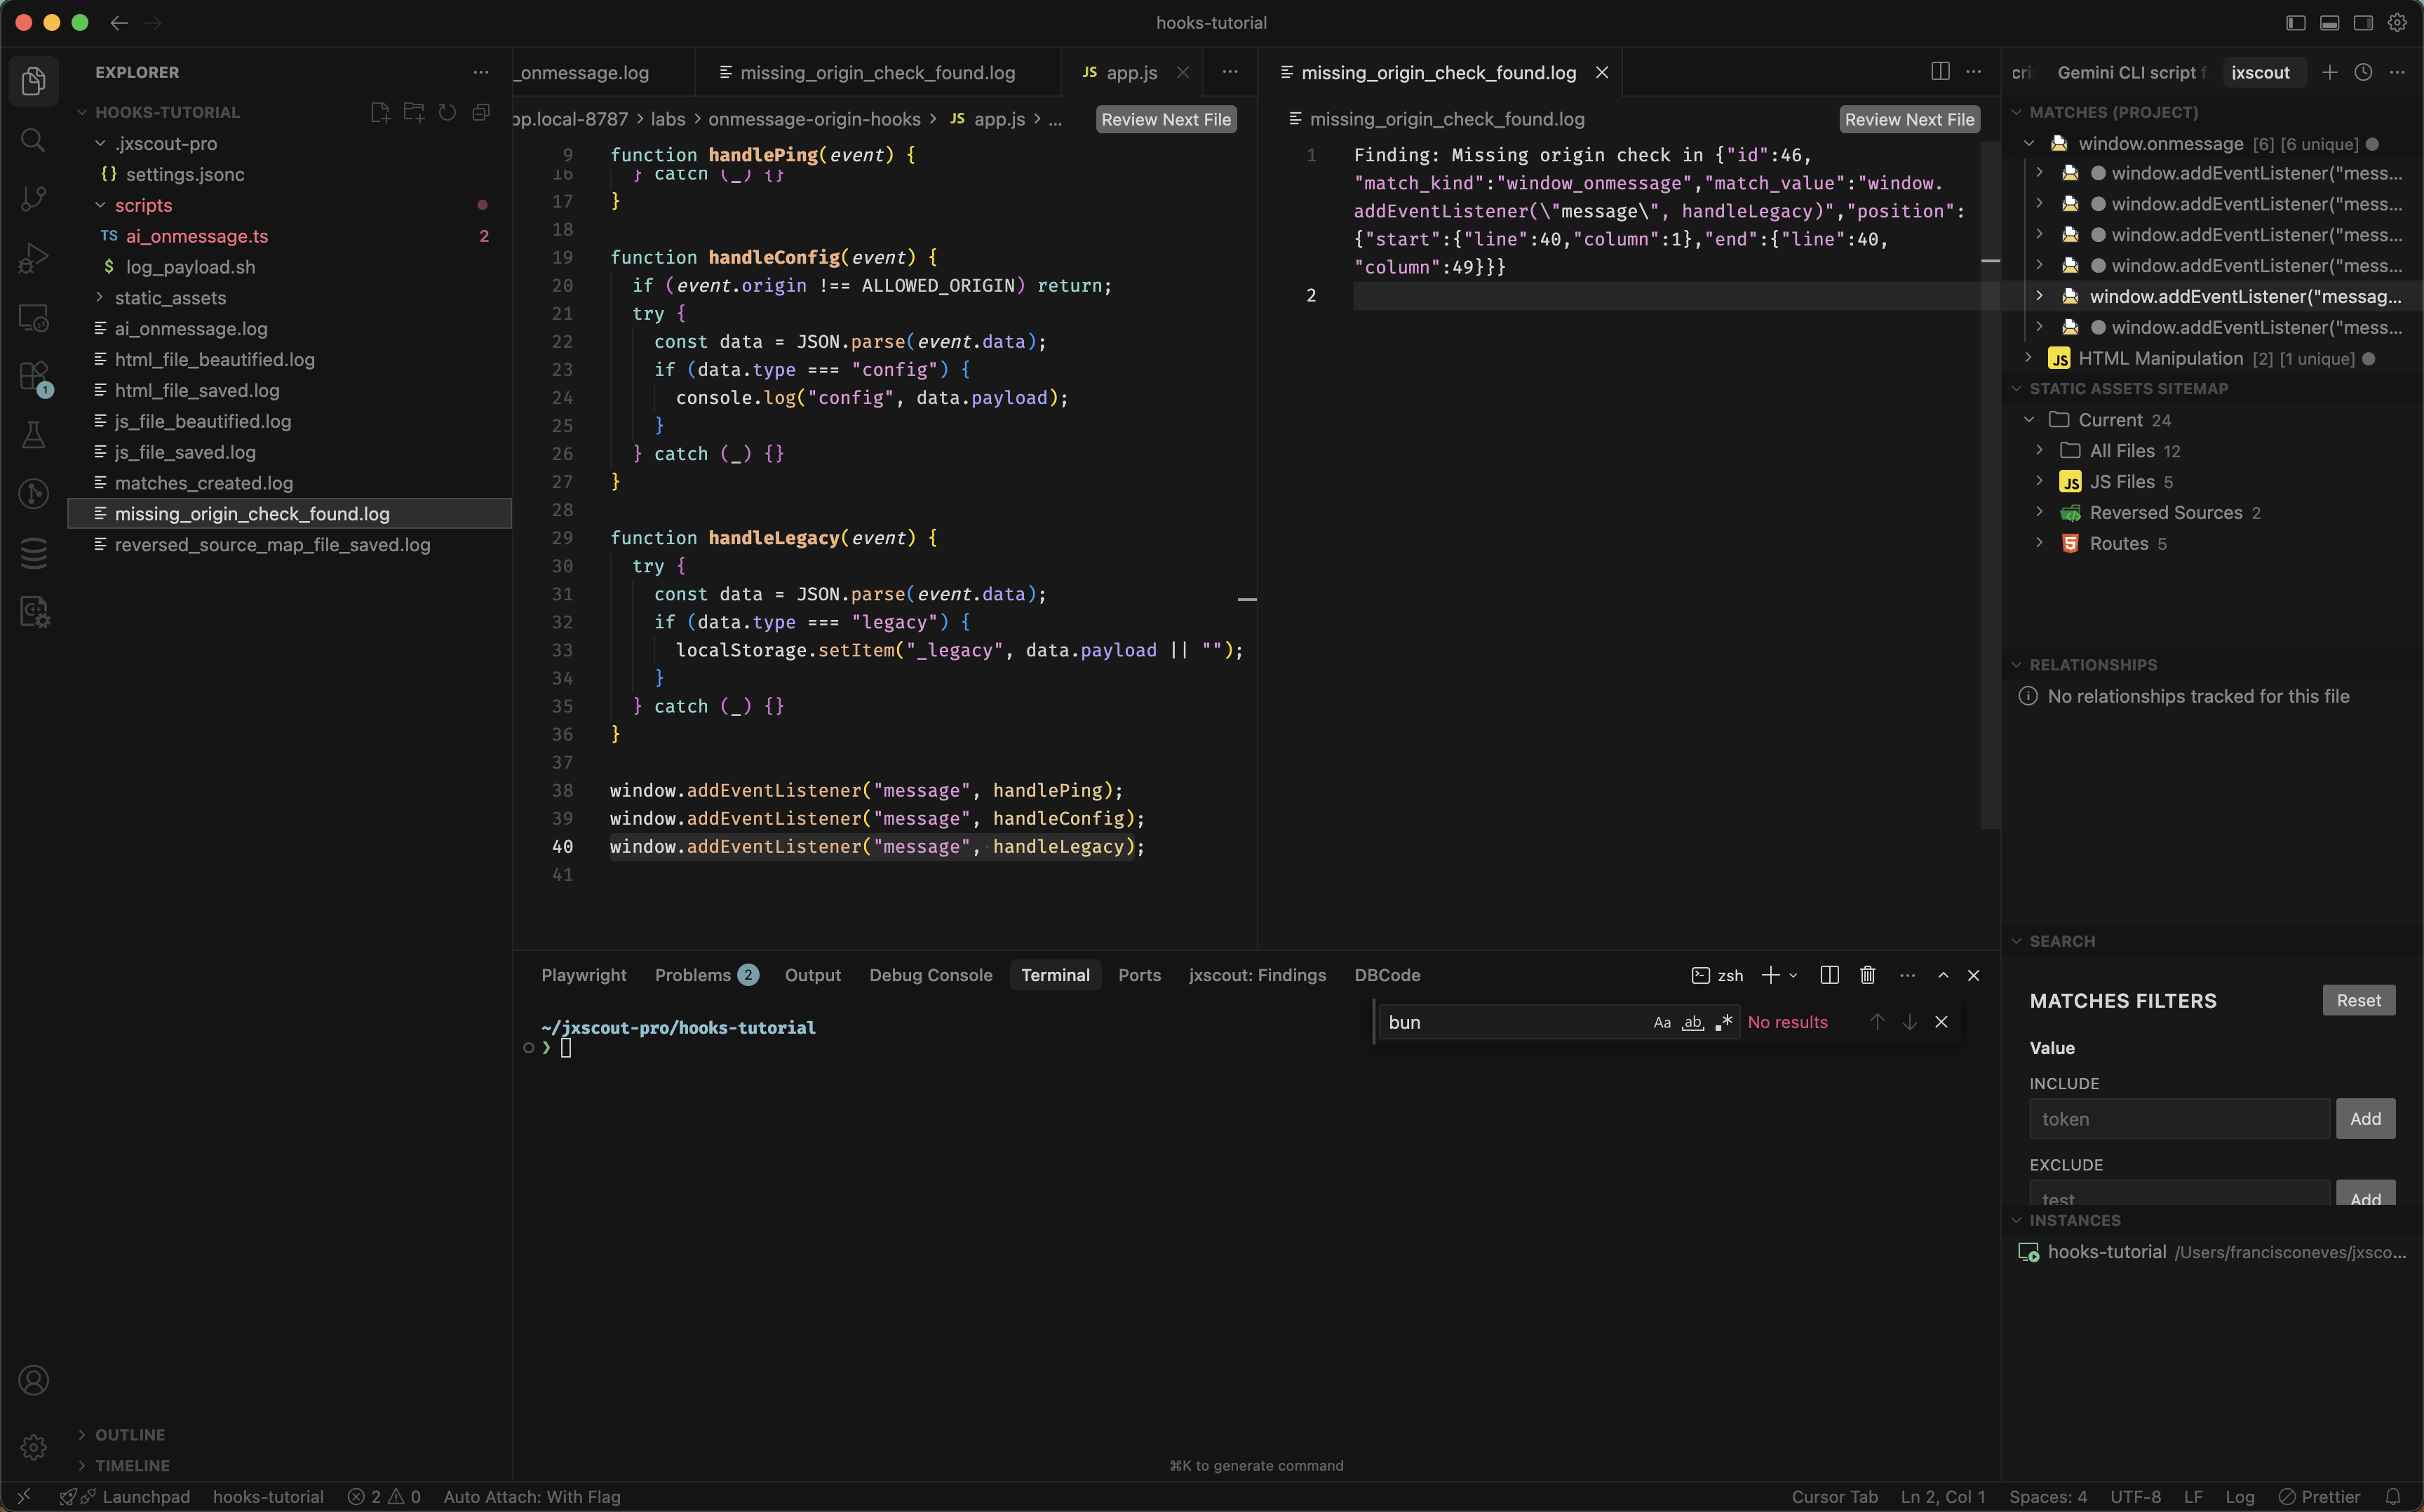Toggle Use Regular Expression in terminal find

pos(1723,1022)
